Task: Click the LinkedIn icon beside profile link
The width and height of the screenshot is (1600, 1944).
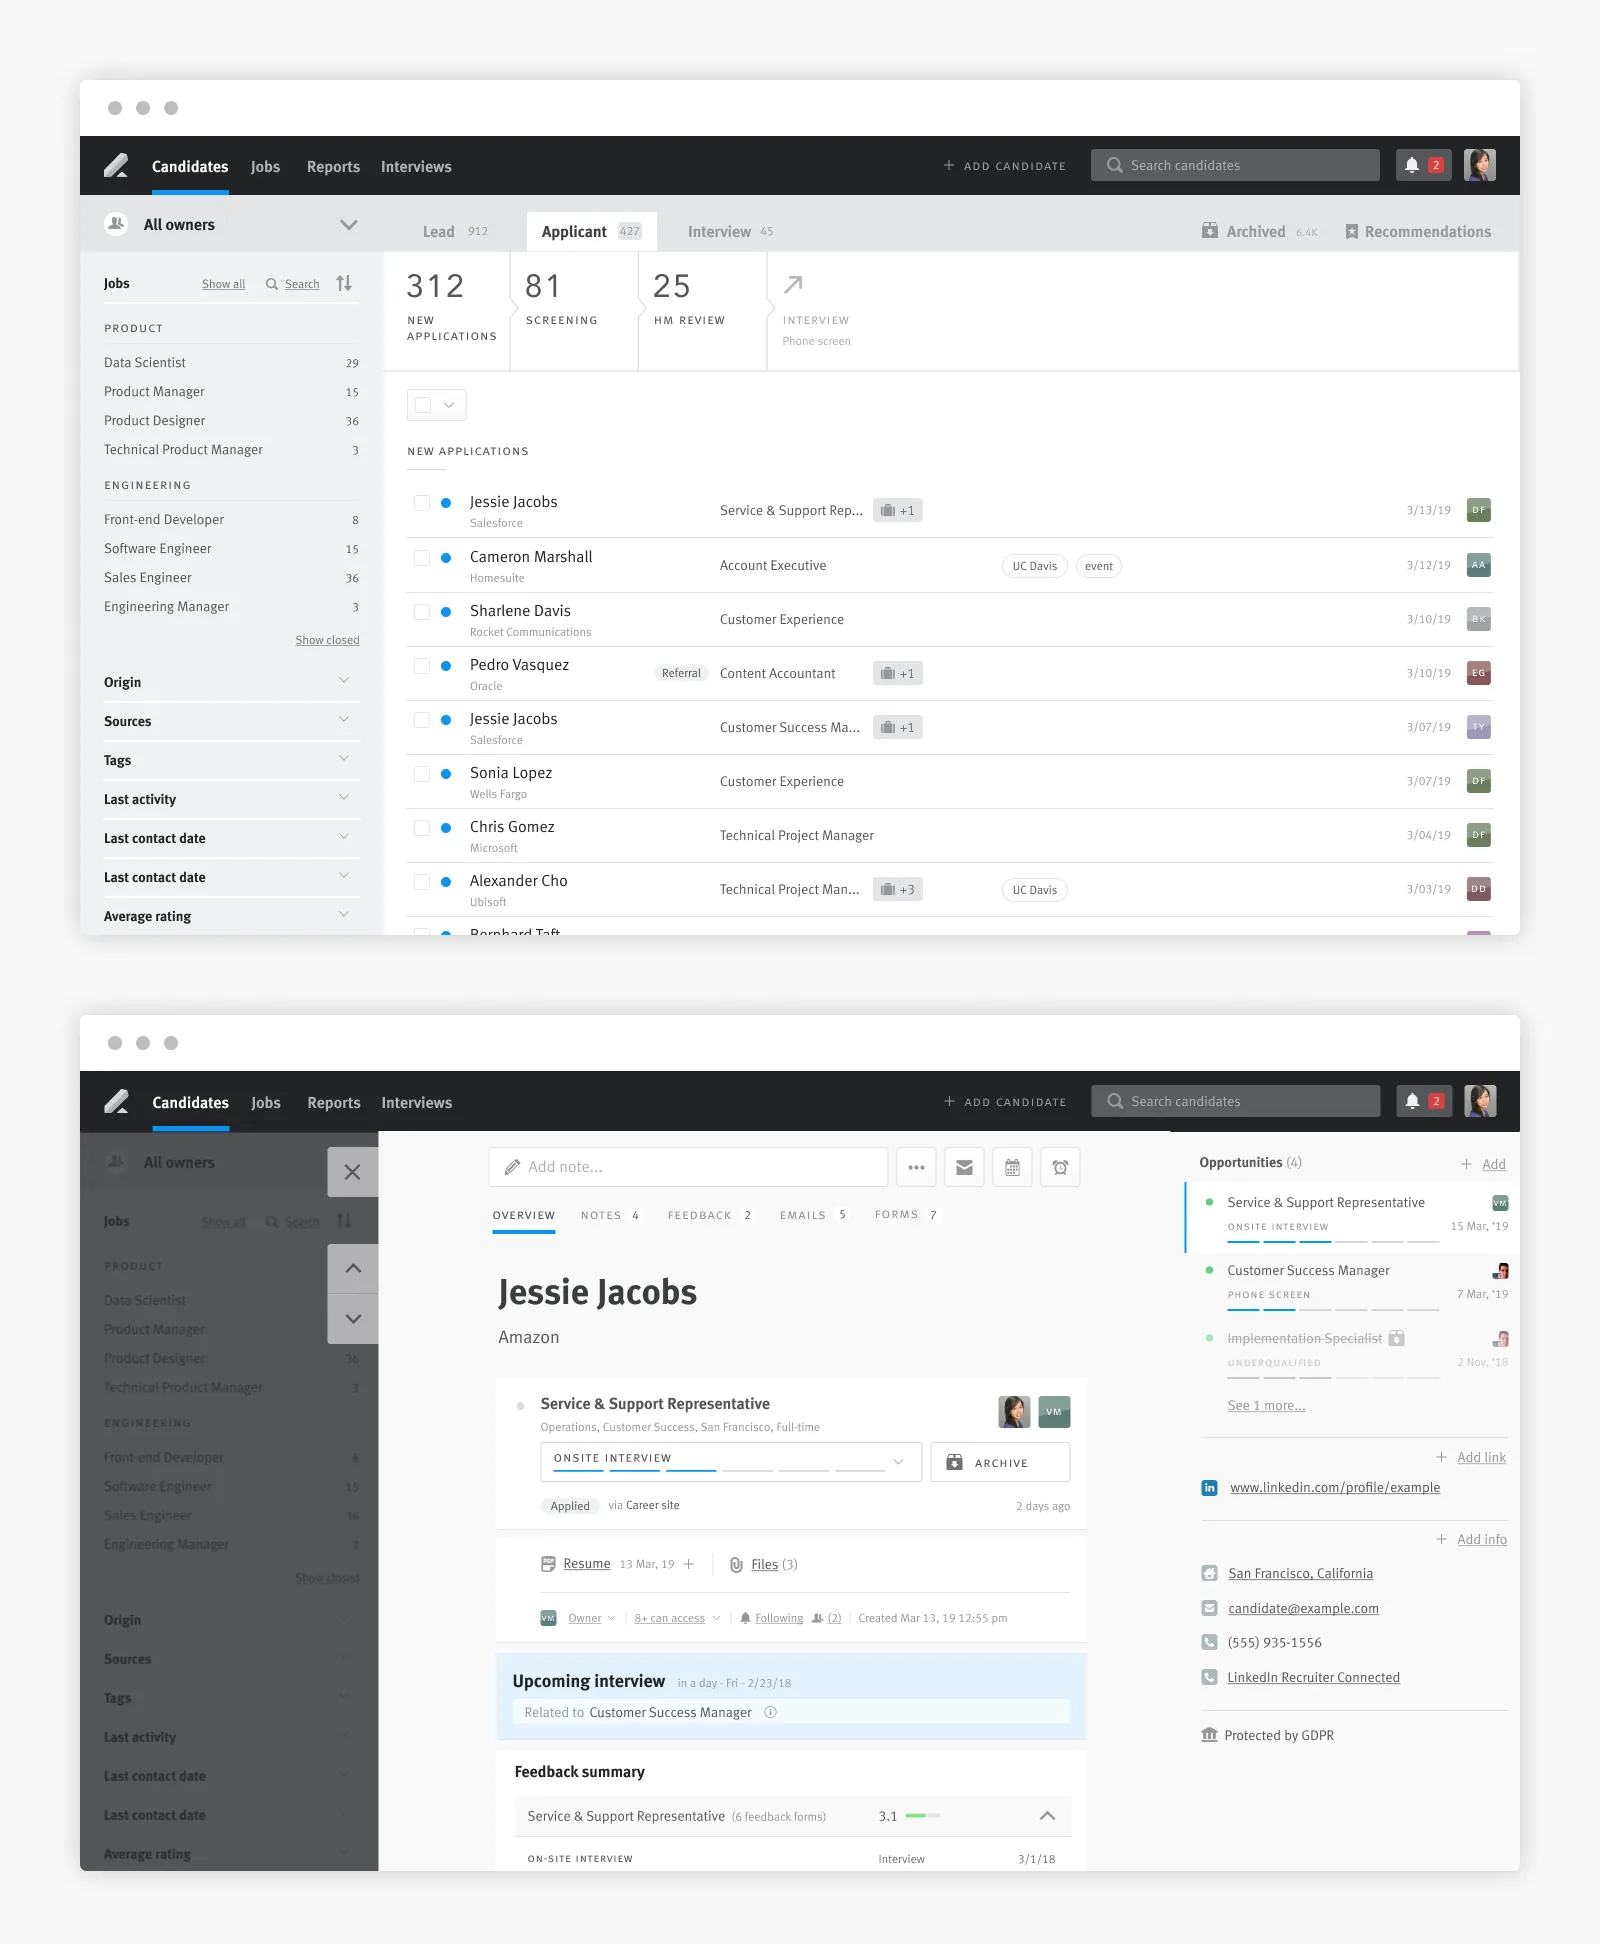Action: click(x=1209, y=1487)
